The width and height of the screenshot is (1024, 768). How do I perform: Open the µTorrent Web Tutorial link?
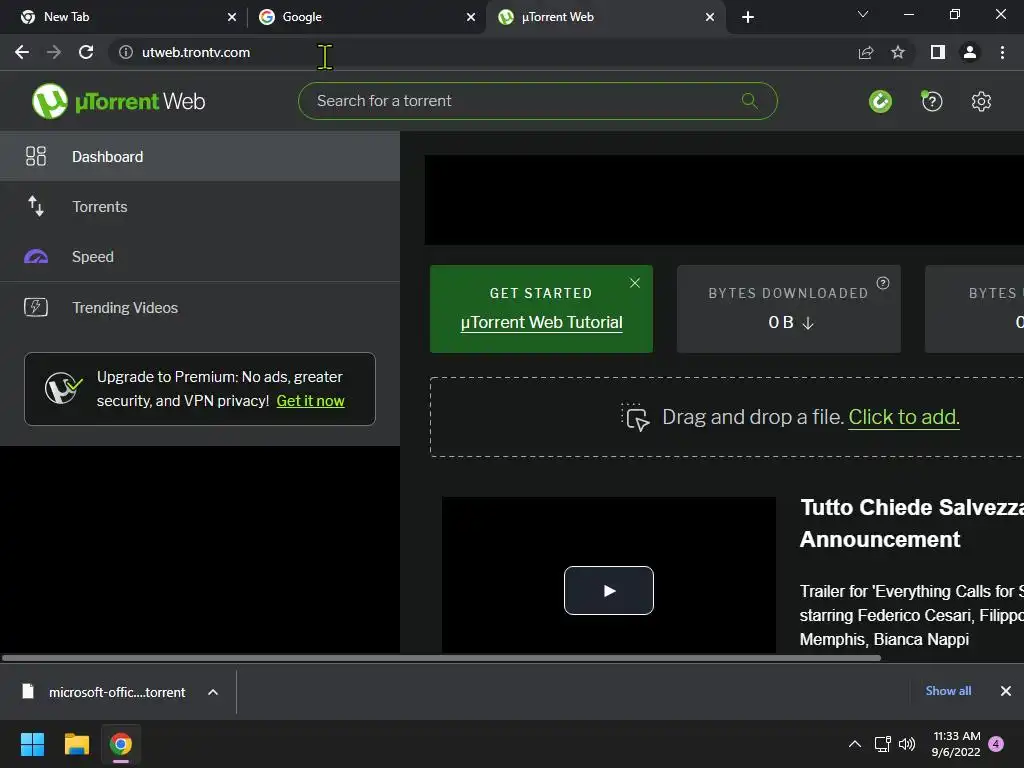point(541,323)
